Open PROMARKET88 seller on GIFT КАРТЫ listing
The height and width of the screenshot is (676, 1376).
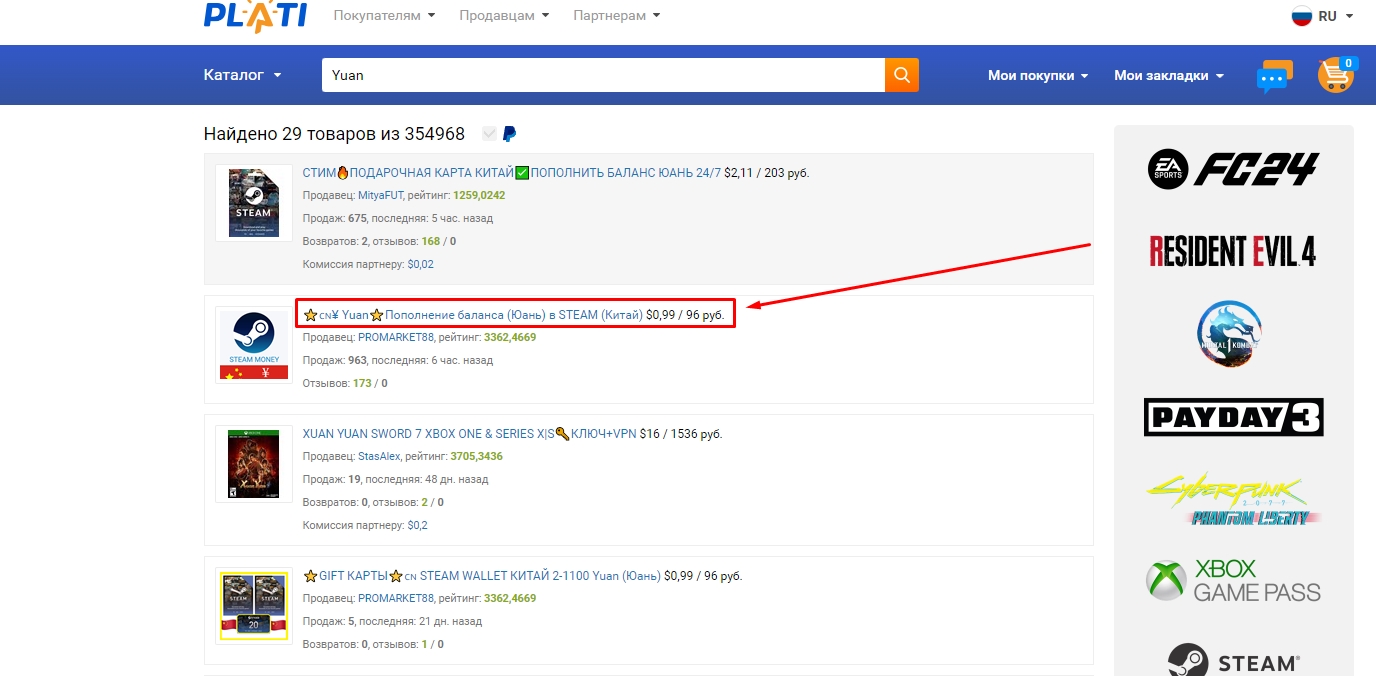tap(396, 599)
